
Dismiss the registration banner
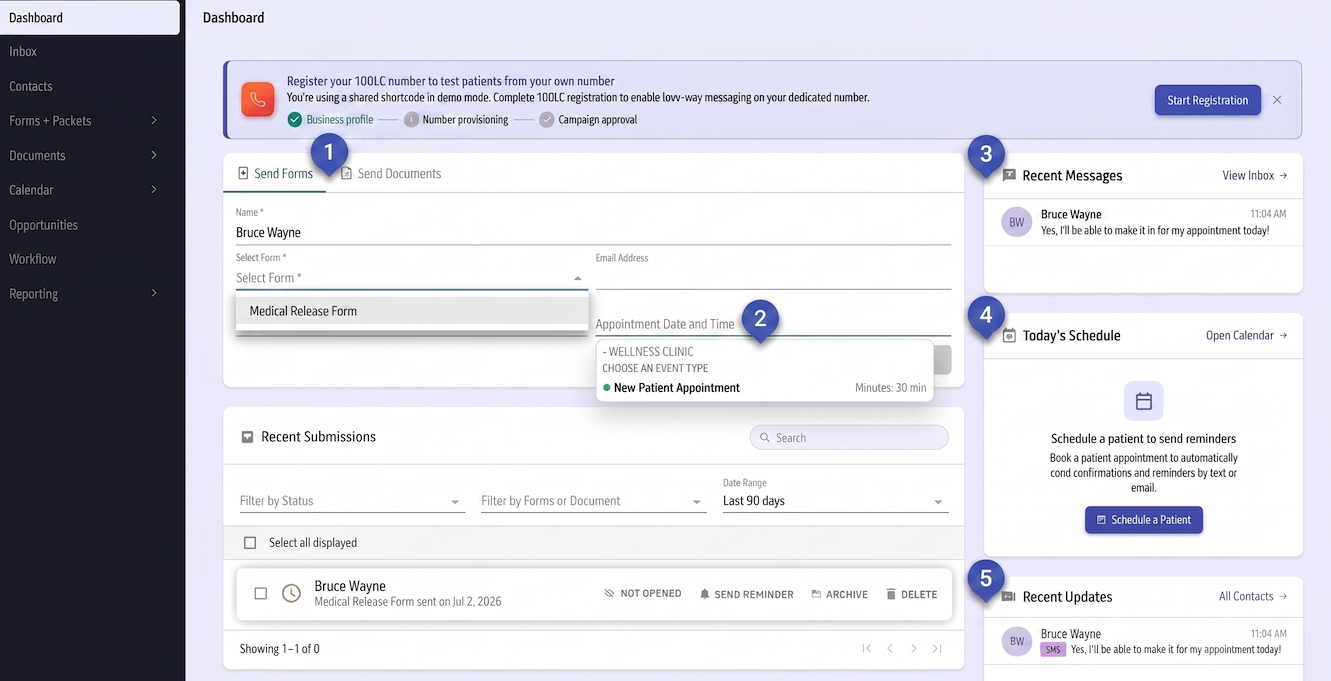click(1277, 100)
